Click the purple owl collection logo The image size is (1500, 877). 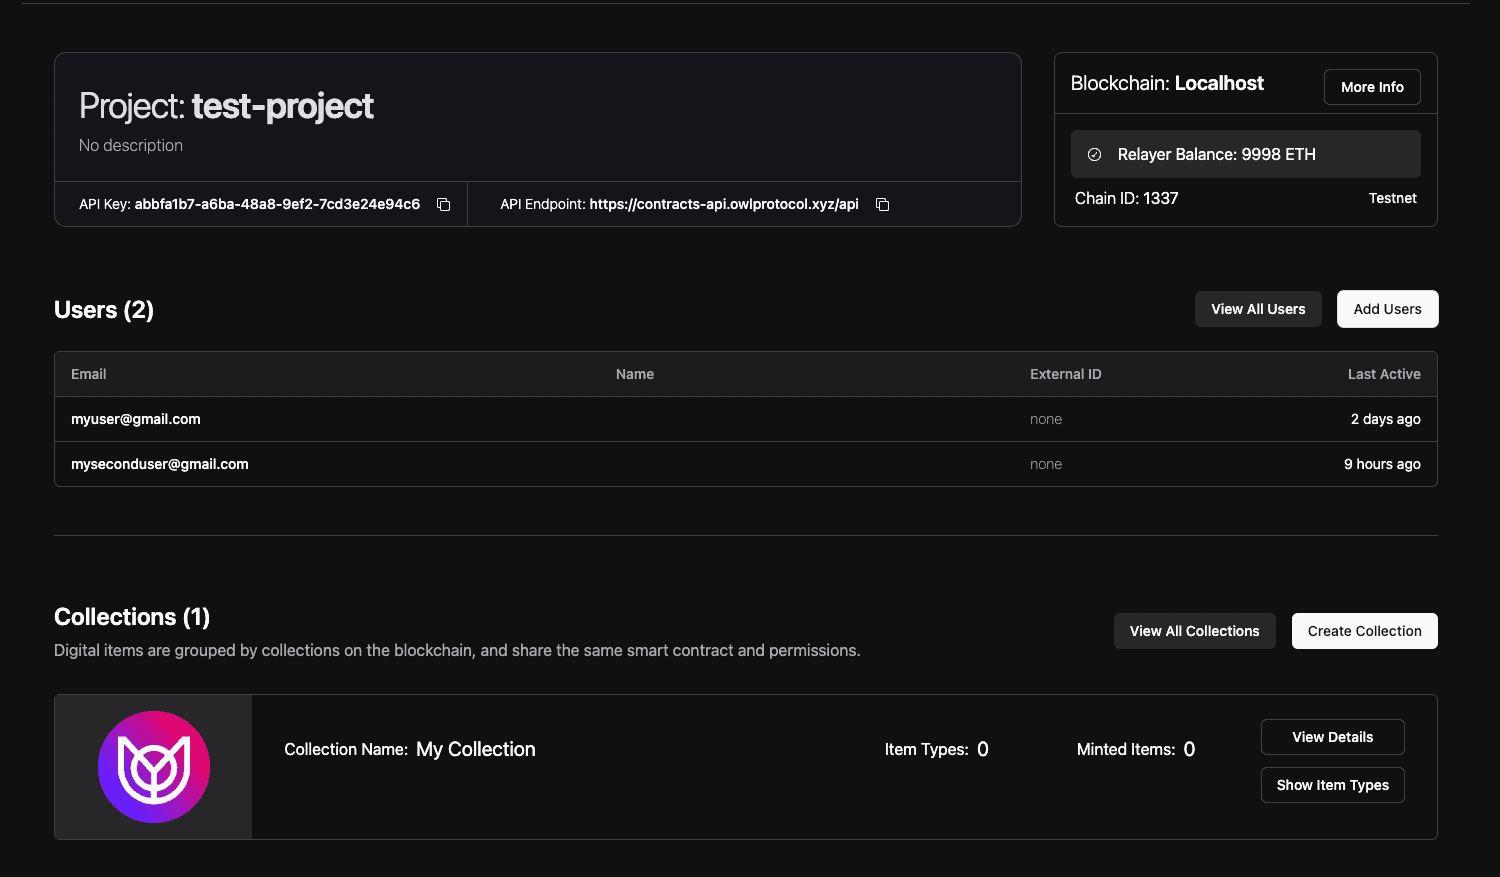tap(154, 767)
